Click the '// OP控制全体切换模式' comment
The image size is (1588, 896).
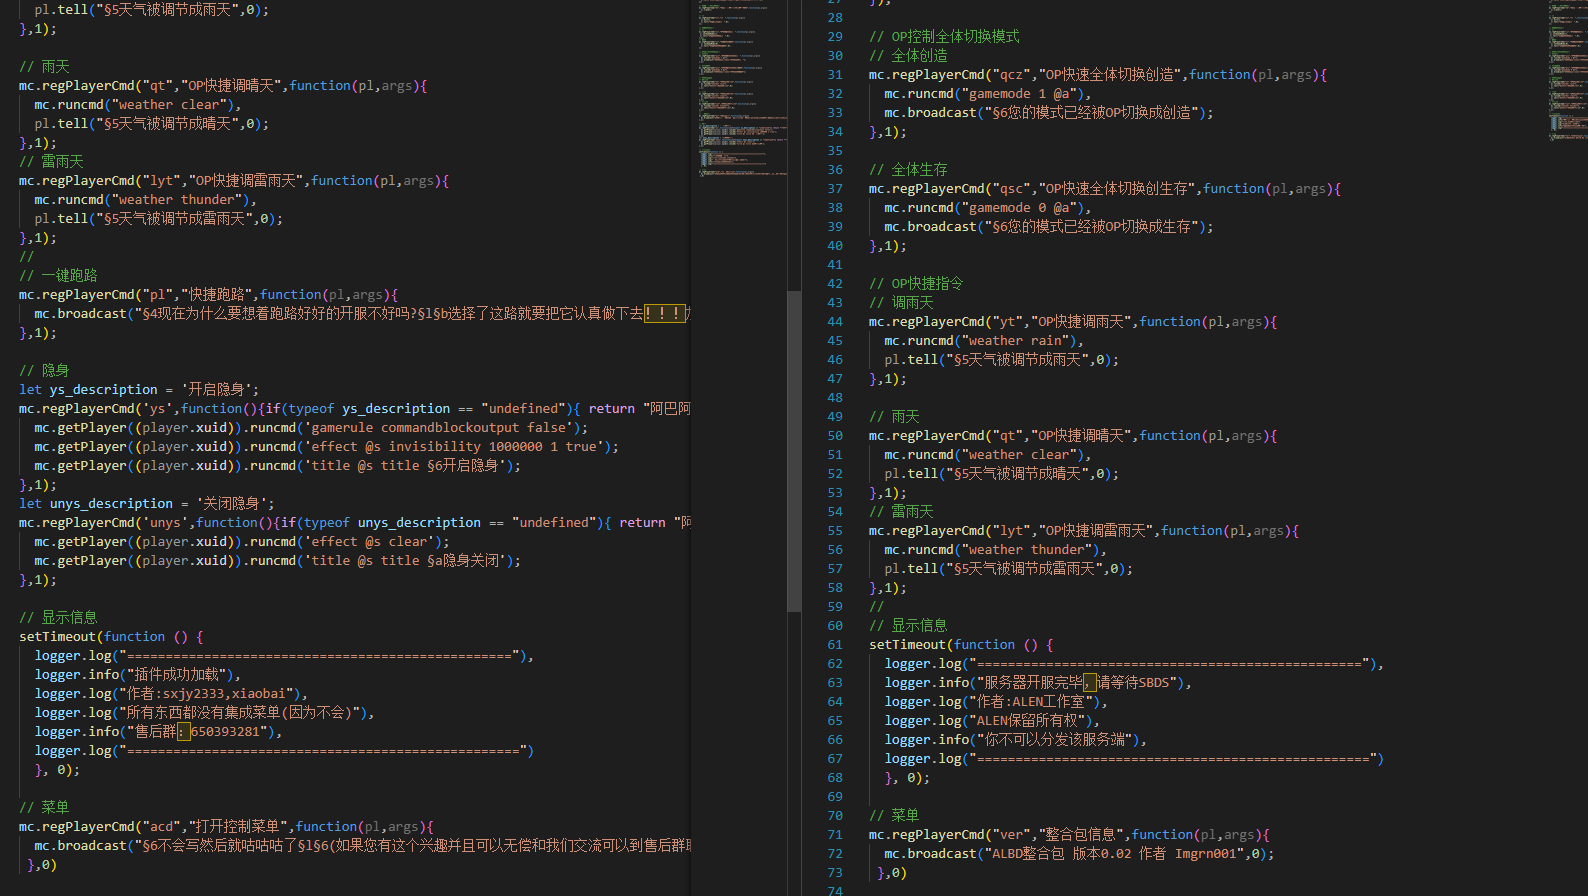click(944, 37)
